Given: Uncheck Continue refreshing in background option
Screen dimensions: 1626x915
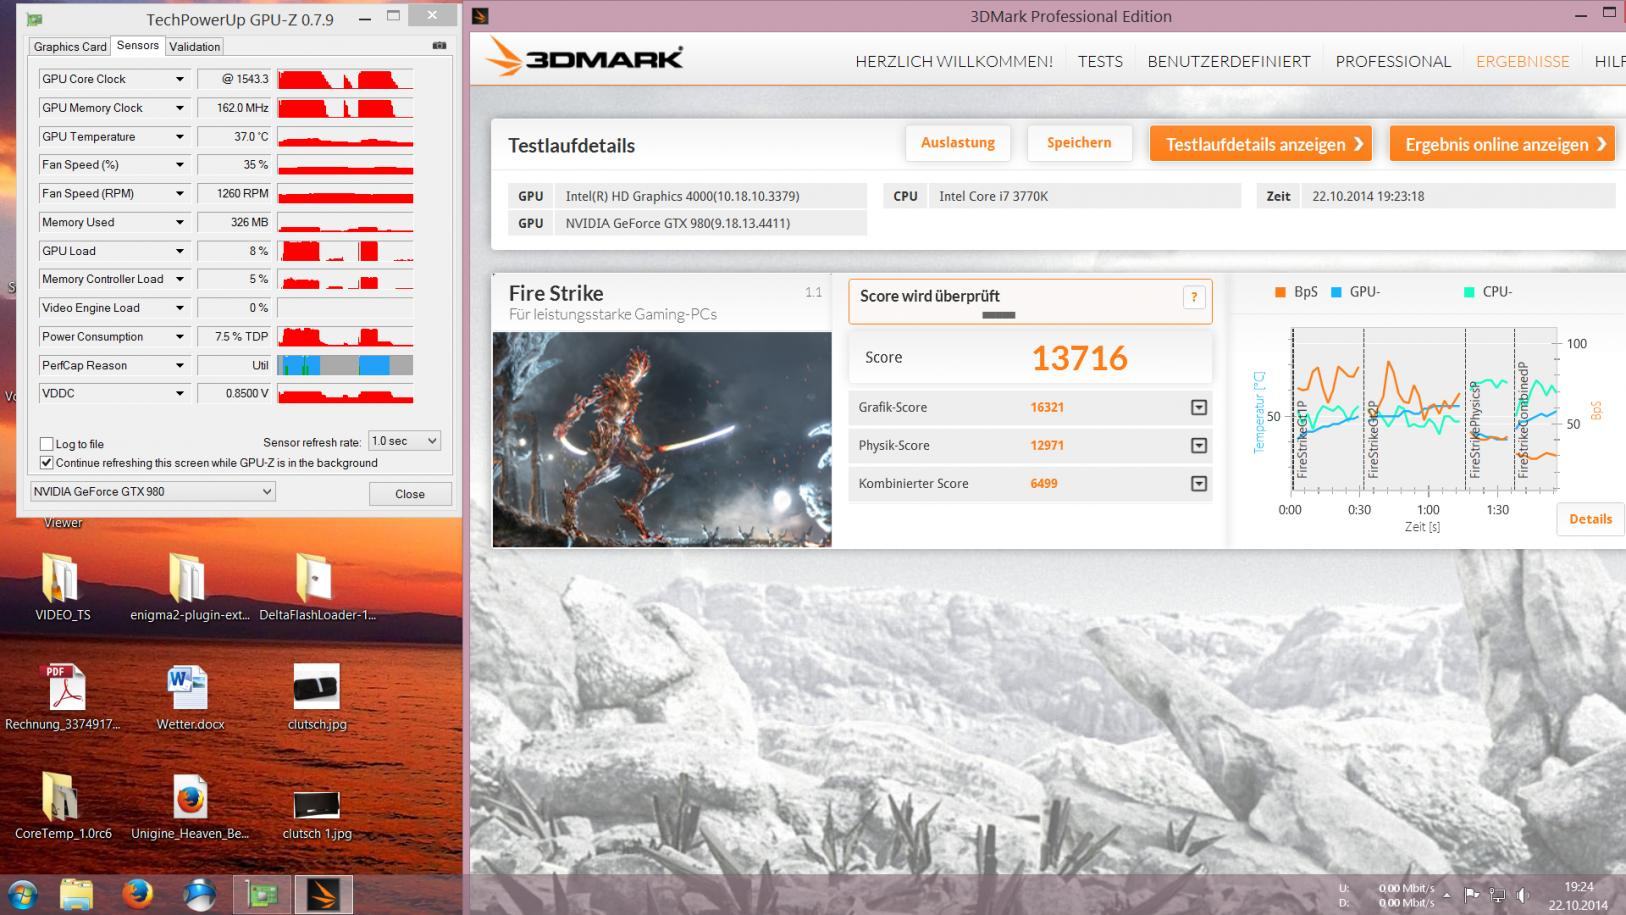Looking at the screenshot, I should 46,463.
